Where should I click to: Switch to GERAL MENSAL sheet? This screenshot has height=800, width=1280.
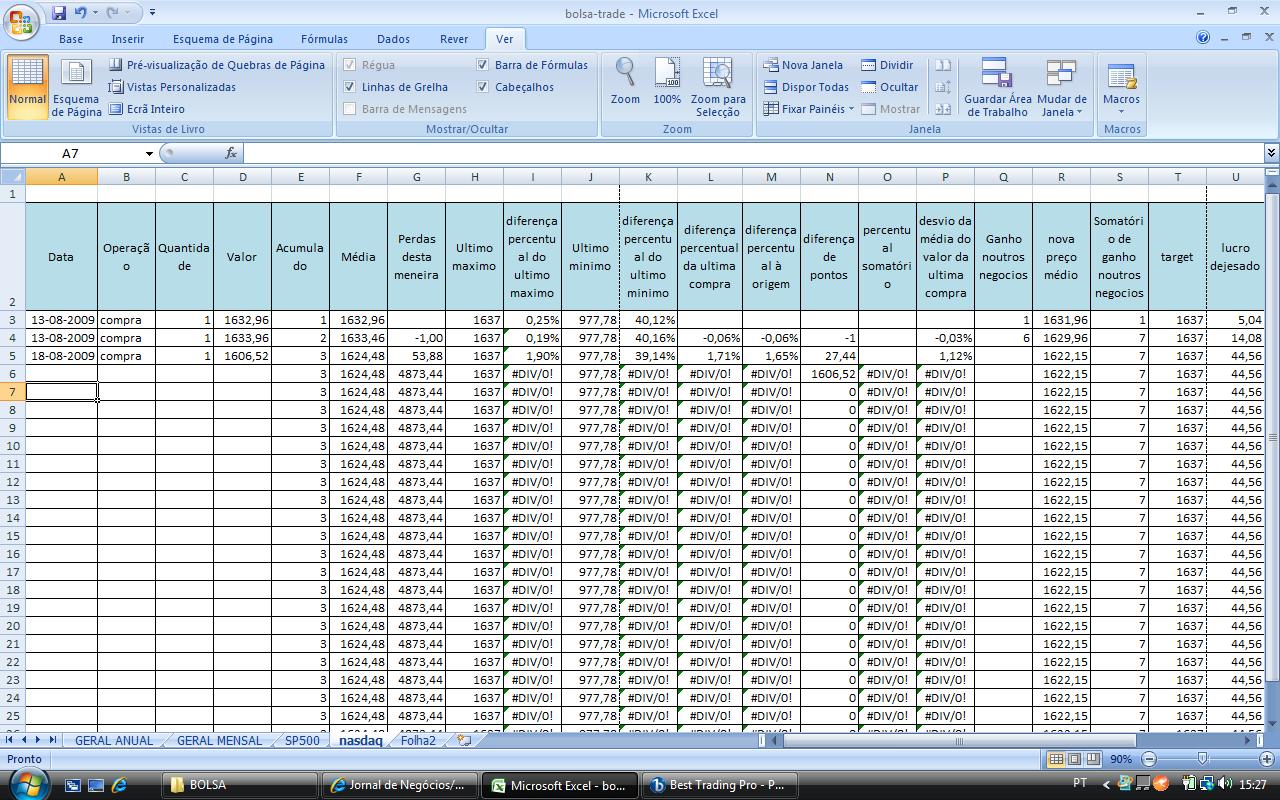pos(219,740)
